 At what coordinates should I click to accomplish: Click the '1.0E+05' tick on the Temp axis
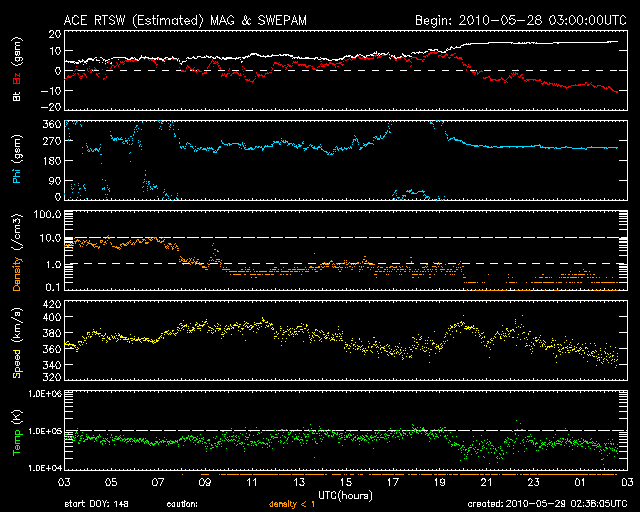pyautogui.click(x=45, y=431)
